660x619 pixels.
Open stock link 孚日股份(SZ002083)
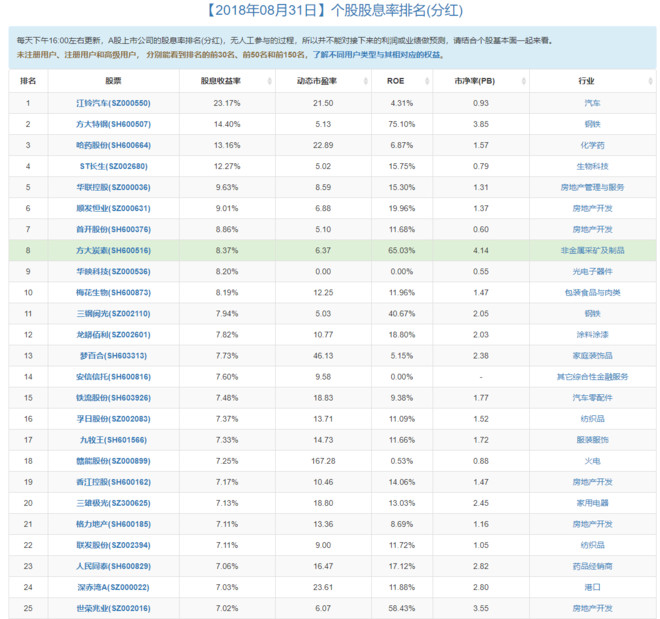pyautogui.click(x=113, y=419)
